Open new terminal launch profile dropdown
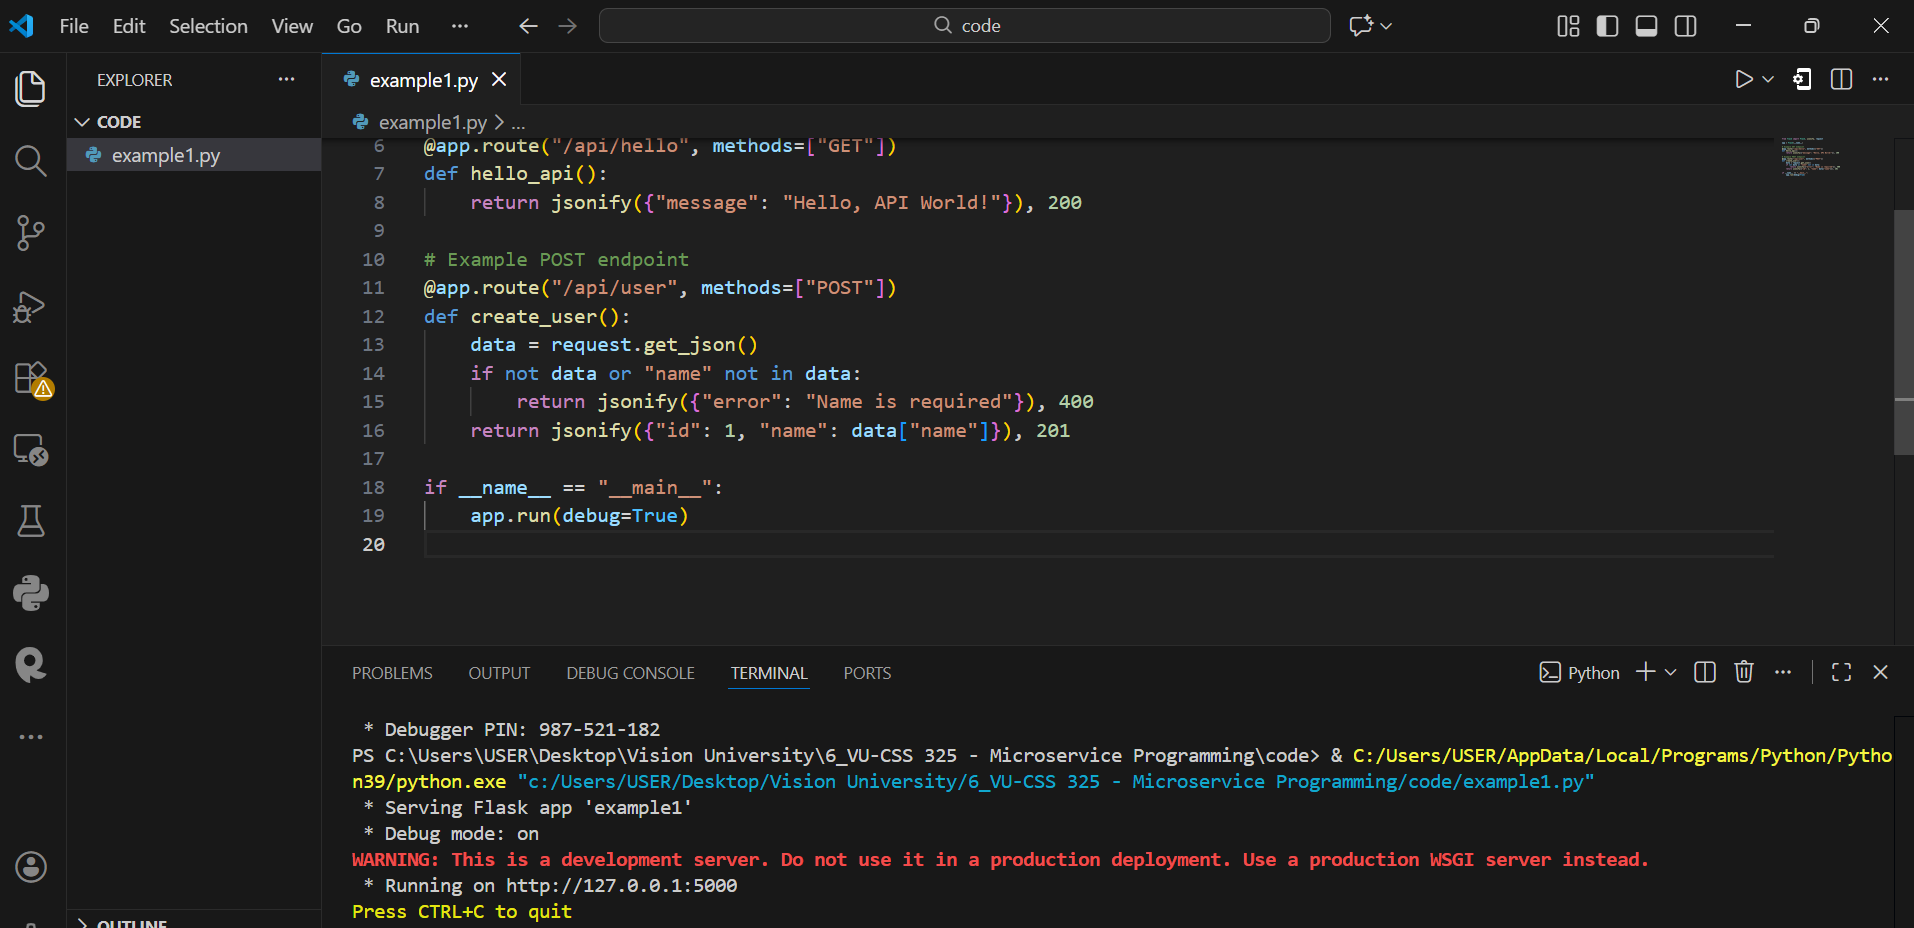The image size is (1914, 928). pyautogui.click(x=1670, y=673)
